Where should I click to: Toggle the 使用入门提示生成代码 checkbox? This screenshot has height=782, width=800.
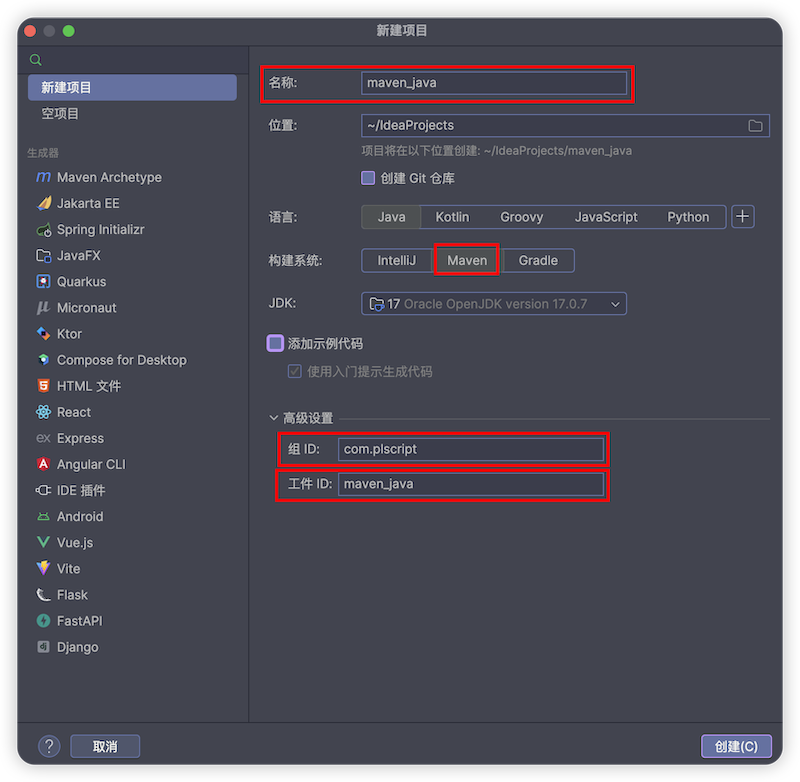tap(294, 371)
